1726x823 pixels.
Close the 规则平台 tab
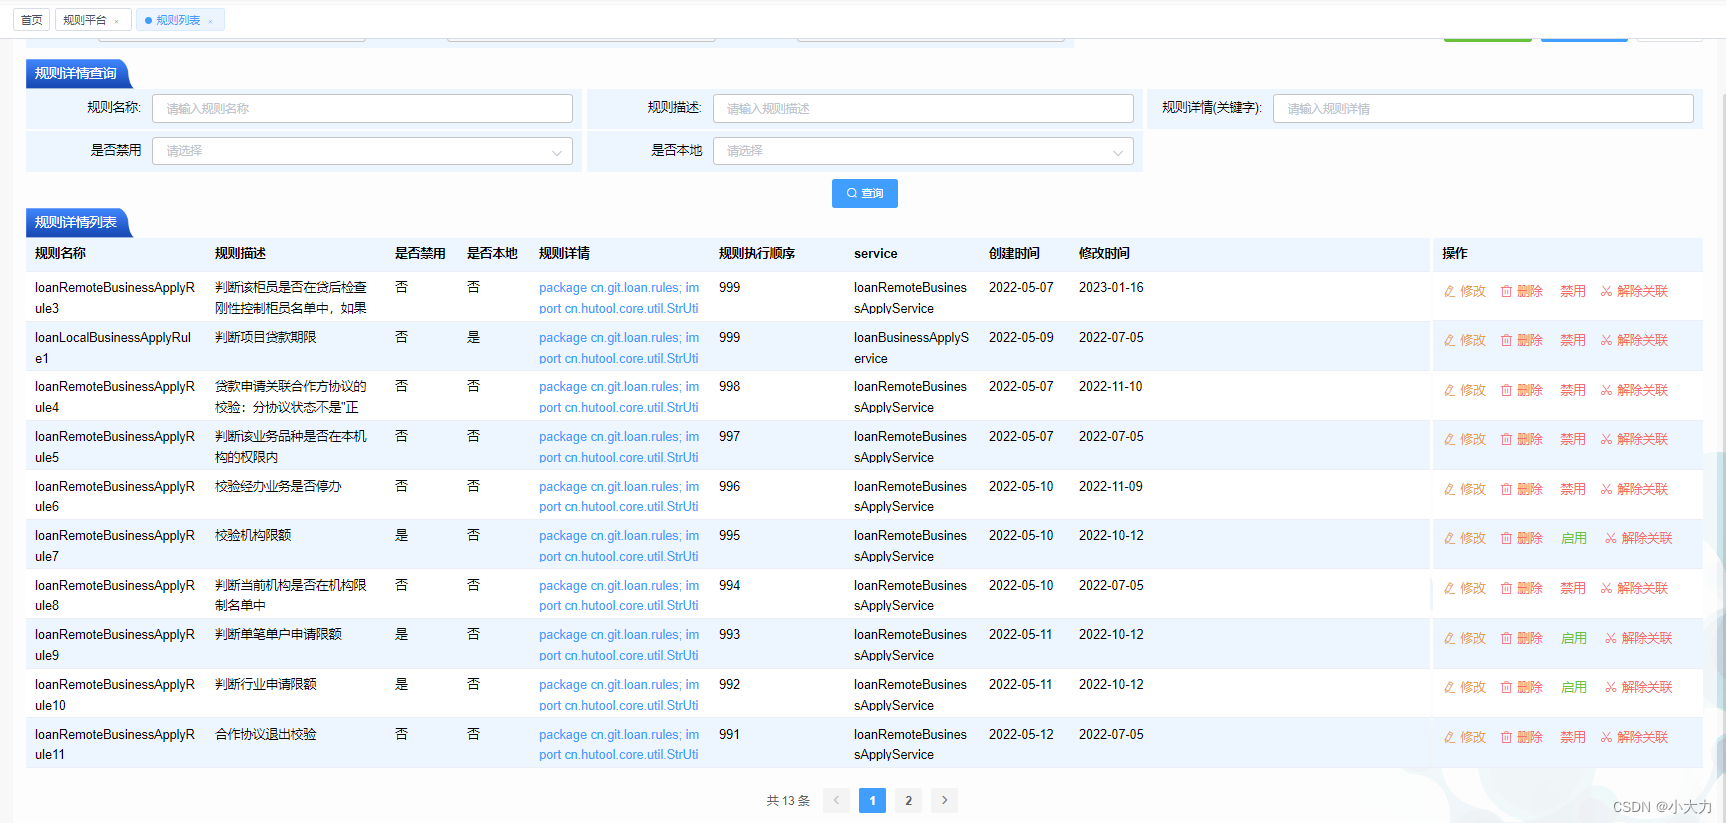(x=116, y=21)
